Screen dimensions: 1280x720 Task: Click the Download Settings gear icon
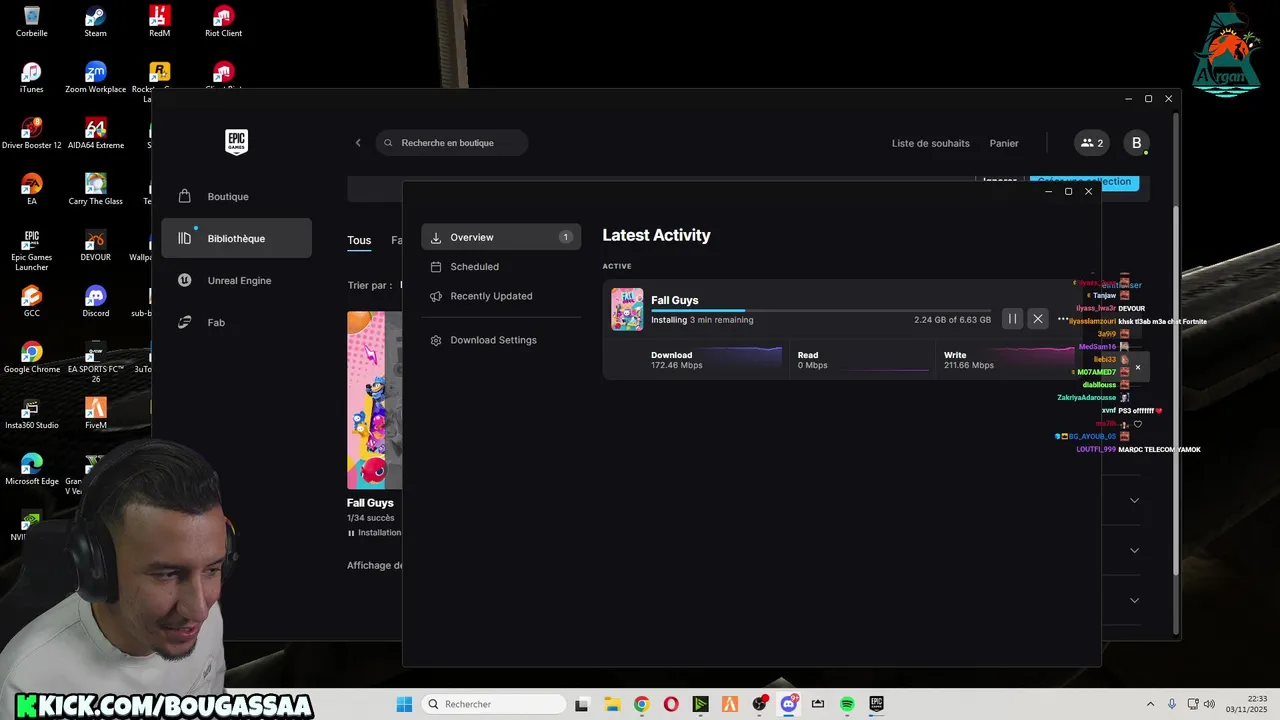tap(436, 340)
